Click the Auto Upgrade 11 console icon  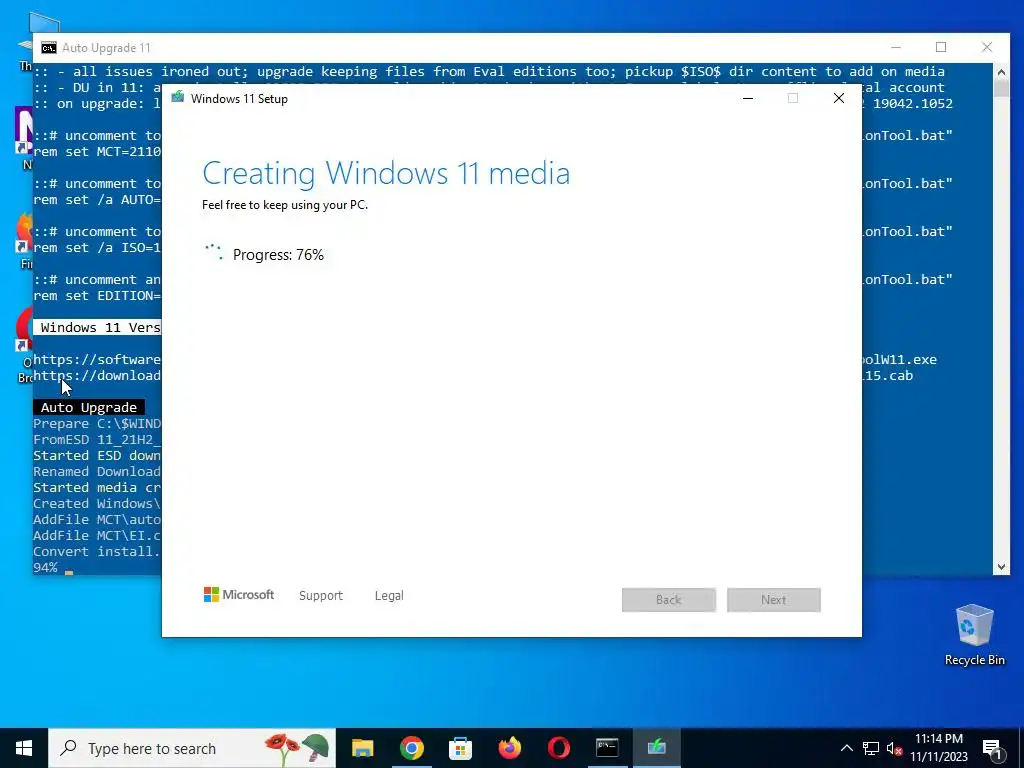(x=48, y=48)
